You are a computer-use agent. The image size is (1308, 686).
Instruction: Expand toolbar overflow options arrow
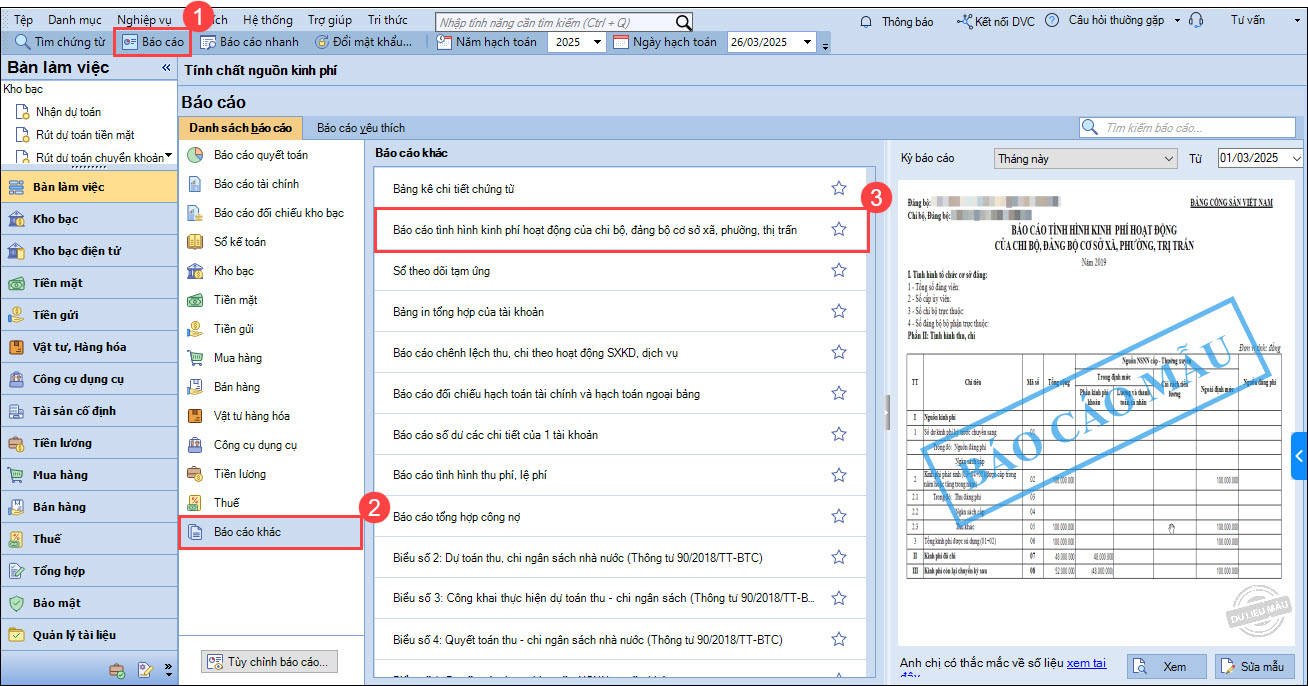tap(825, 44)
